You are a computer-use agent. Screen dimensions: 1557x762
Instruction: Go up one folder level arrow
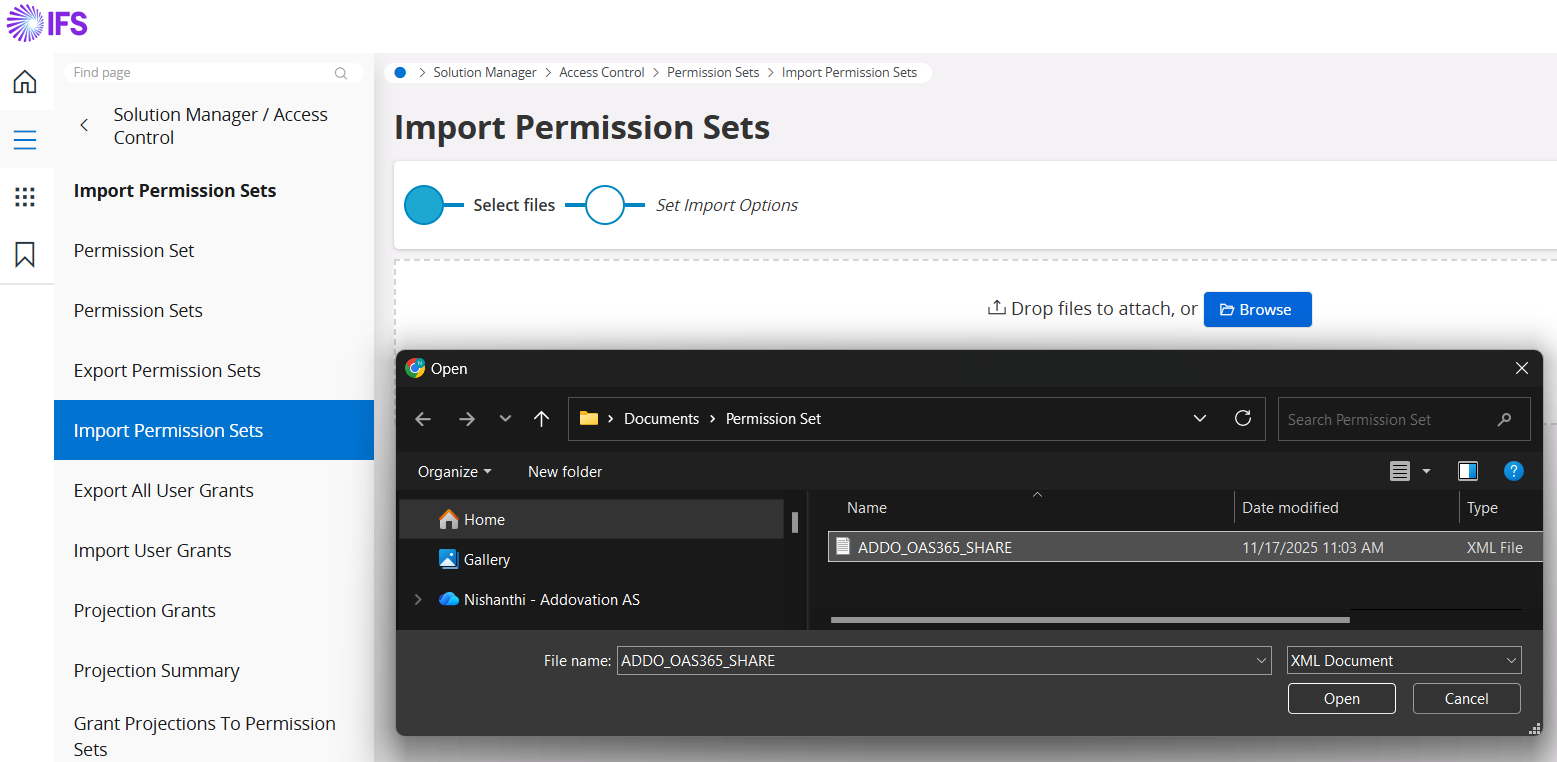click(x=541, y=419)
